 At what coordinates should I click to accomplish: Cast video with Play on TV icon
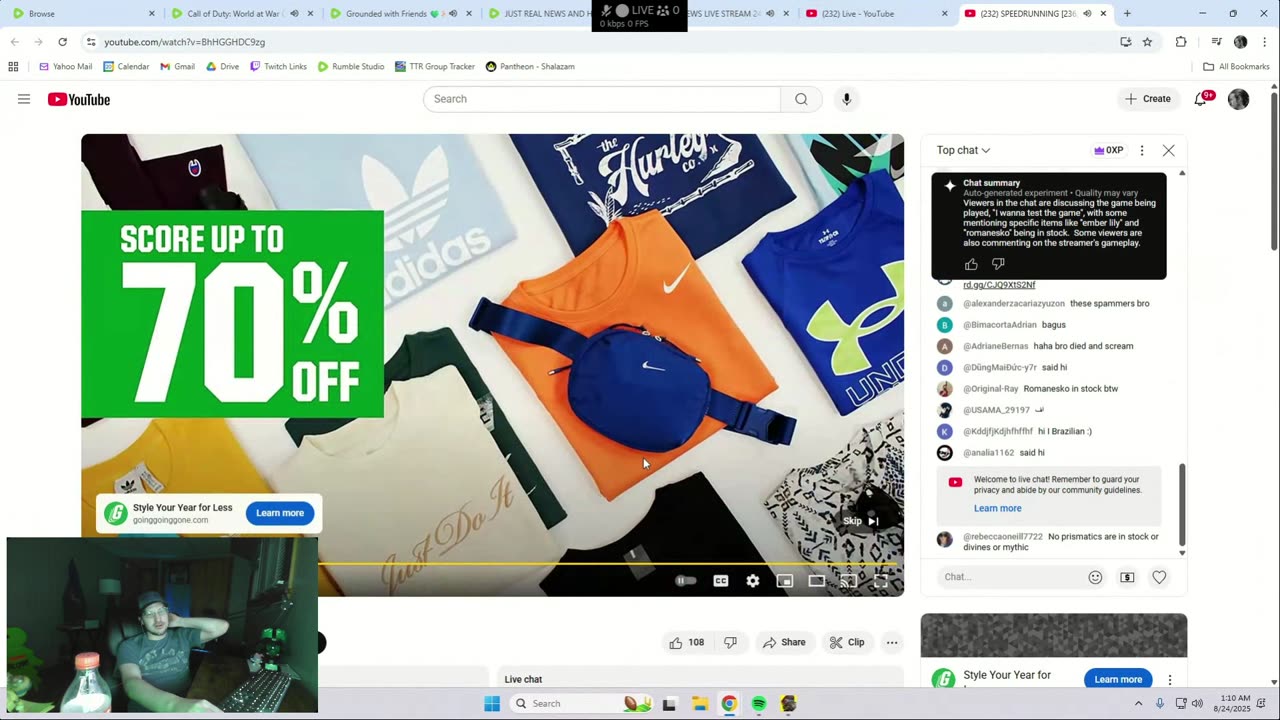coord(848,581)
